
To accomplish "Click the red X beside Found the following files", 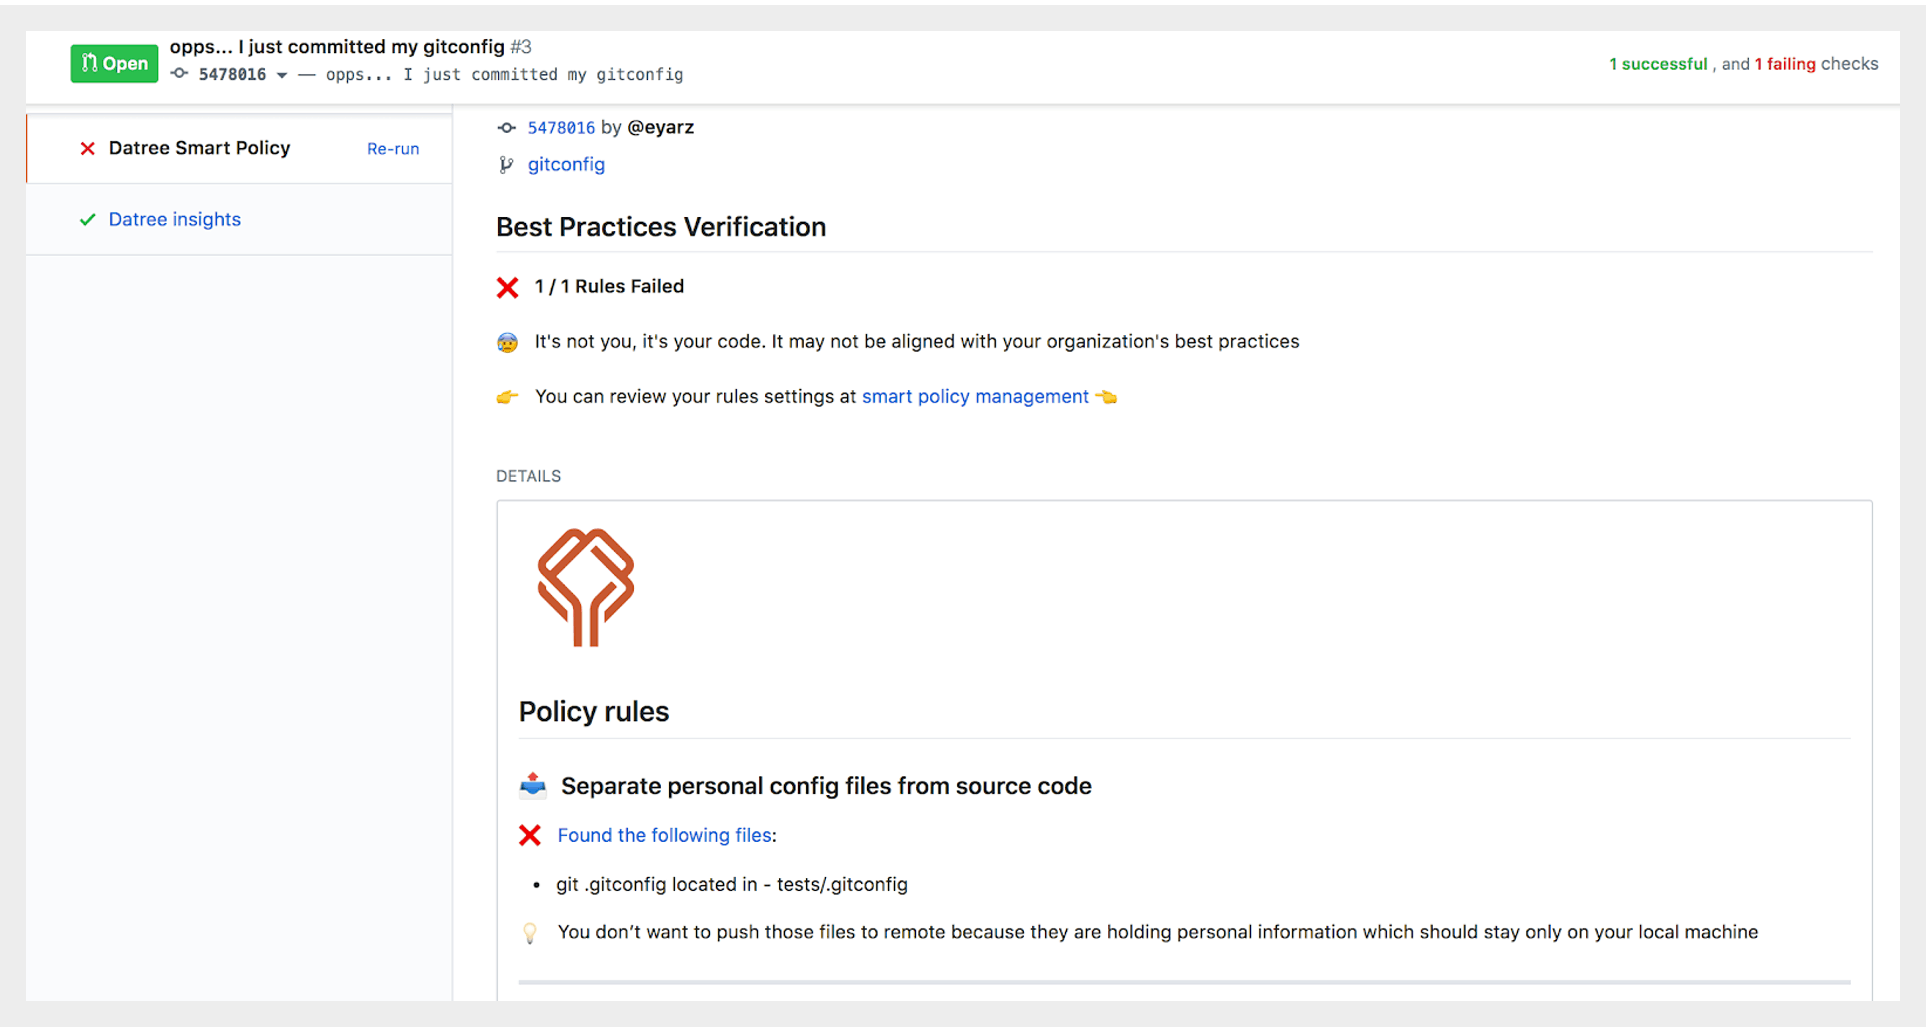I will coord(530,835).
